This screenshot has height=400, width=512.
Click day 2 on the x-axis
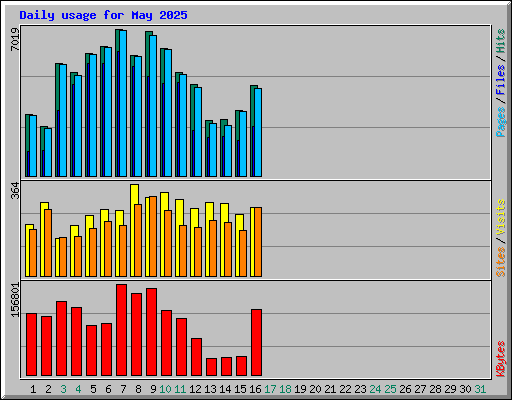pos(48,389)
